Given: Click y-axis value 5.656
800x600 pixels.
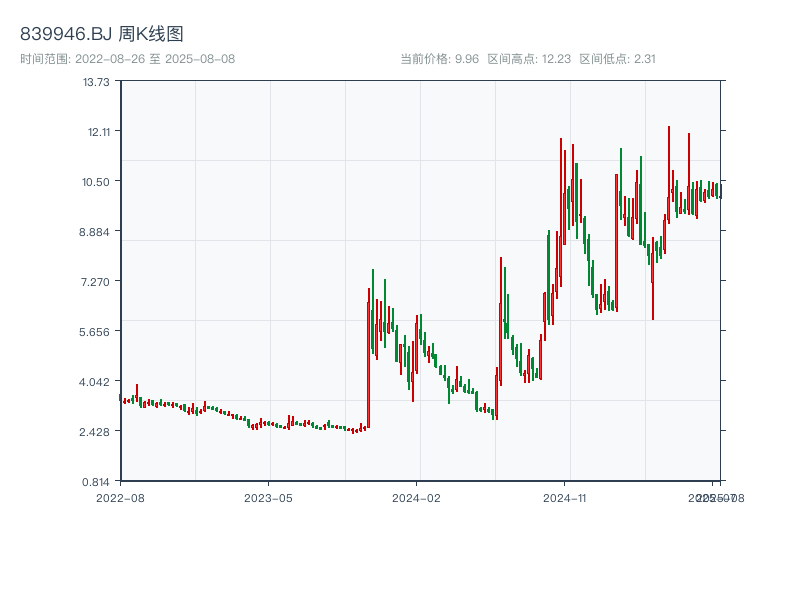Looking at the screenshot, I should coord(94,332).
